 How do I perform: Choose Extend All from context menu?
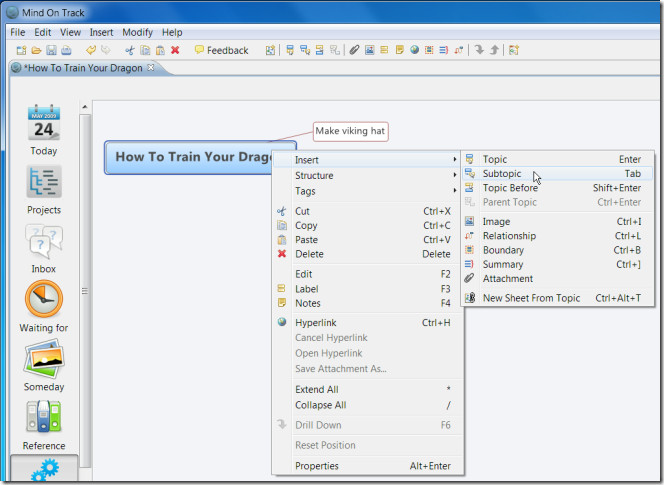click(x=367, y=389)
